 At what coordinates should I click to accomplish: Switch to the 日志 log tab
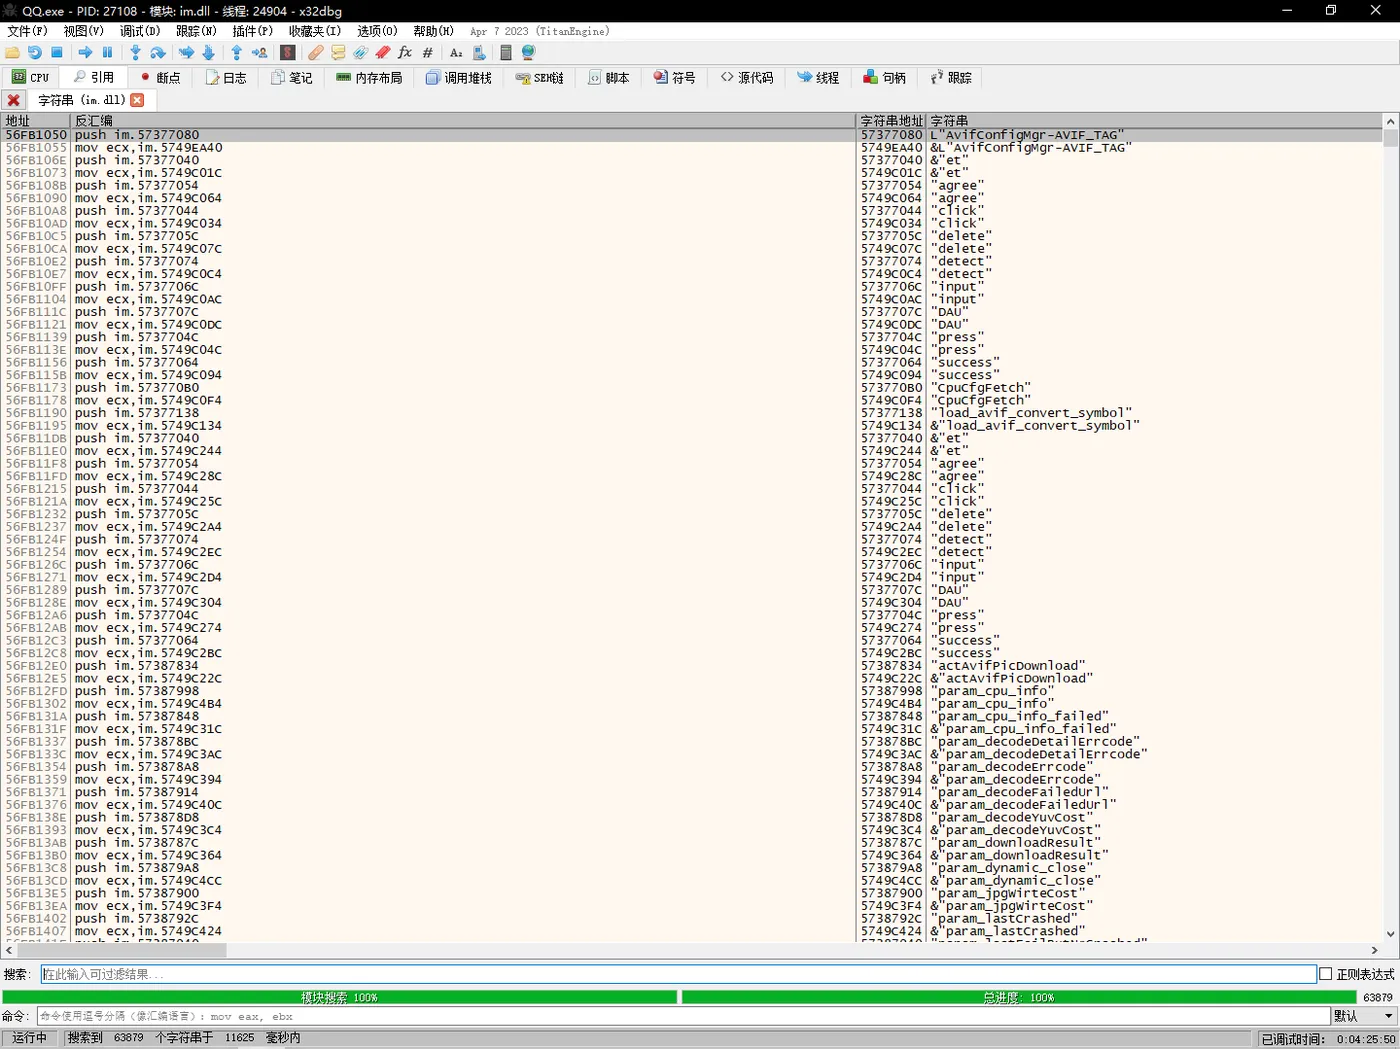226,78
